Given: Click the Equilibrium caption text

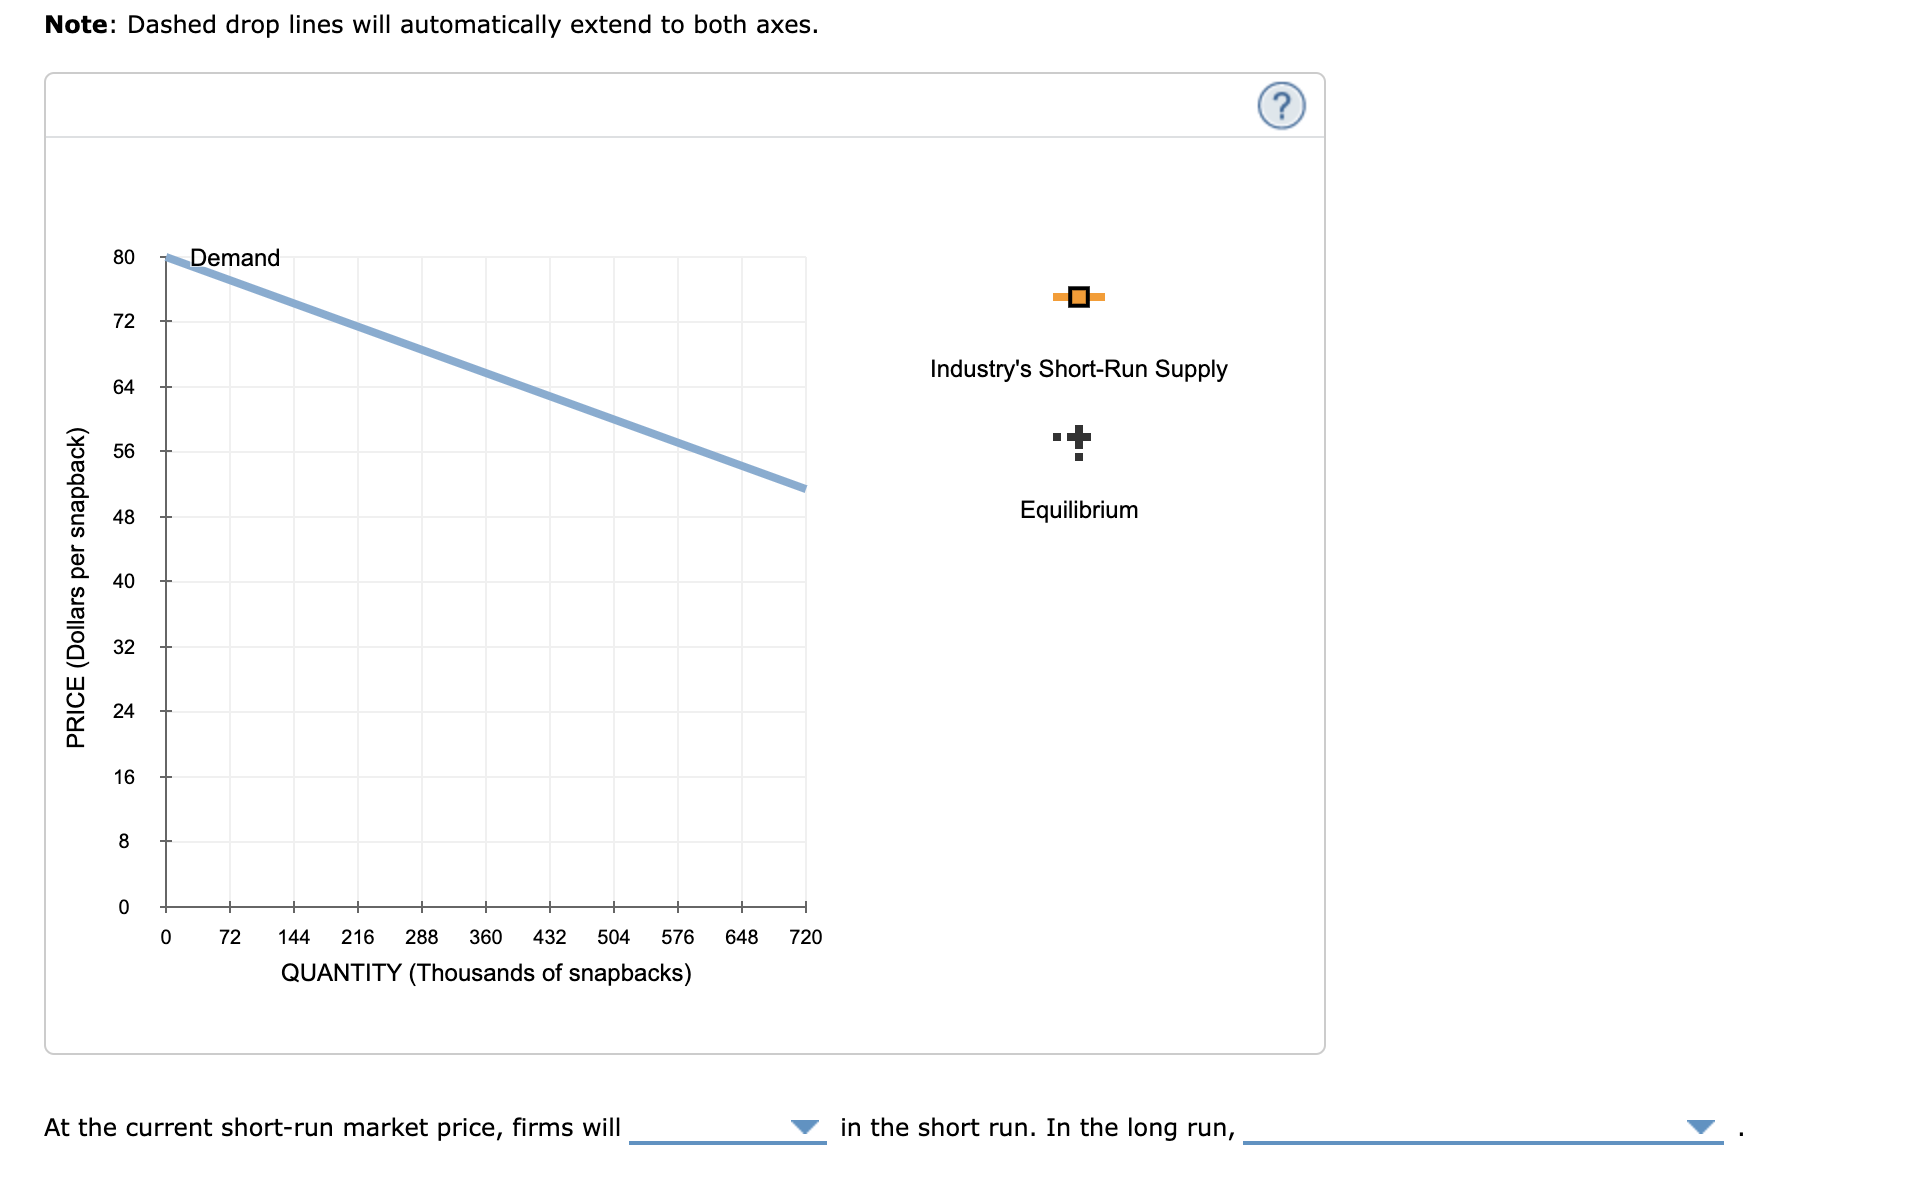Looking at the screenshot, I should (x=1077, y=509).
